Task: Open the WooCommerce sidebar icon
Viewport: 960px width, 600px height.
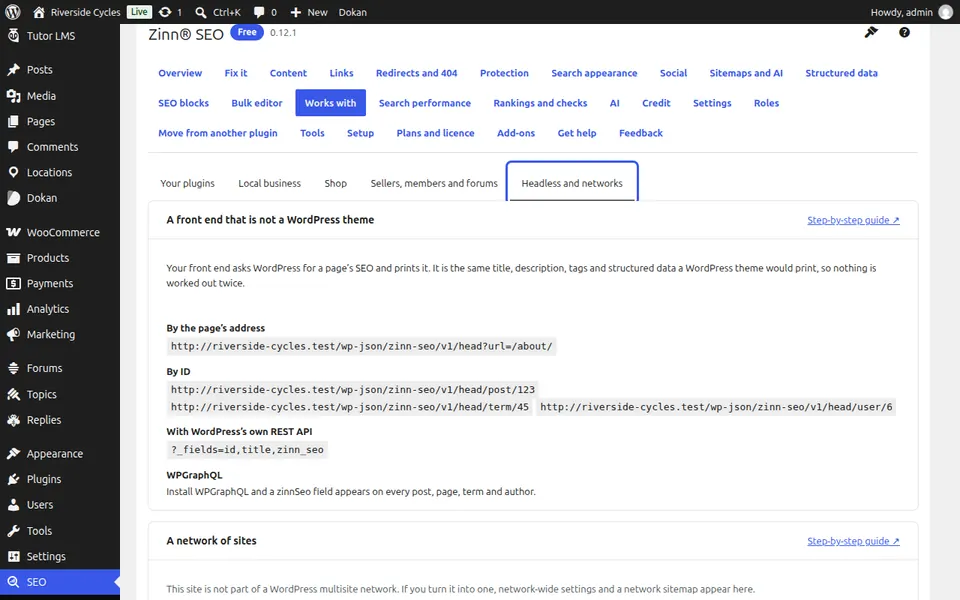Action: pyautogui.click(x=13, y=232)
